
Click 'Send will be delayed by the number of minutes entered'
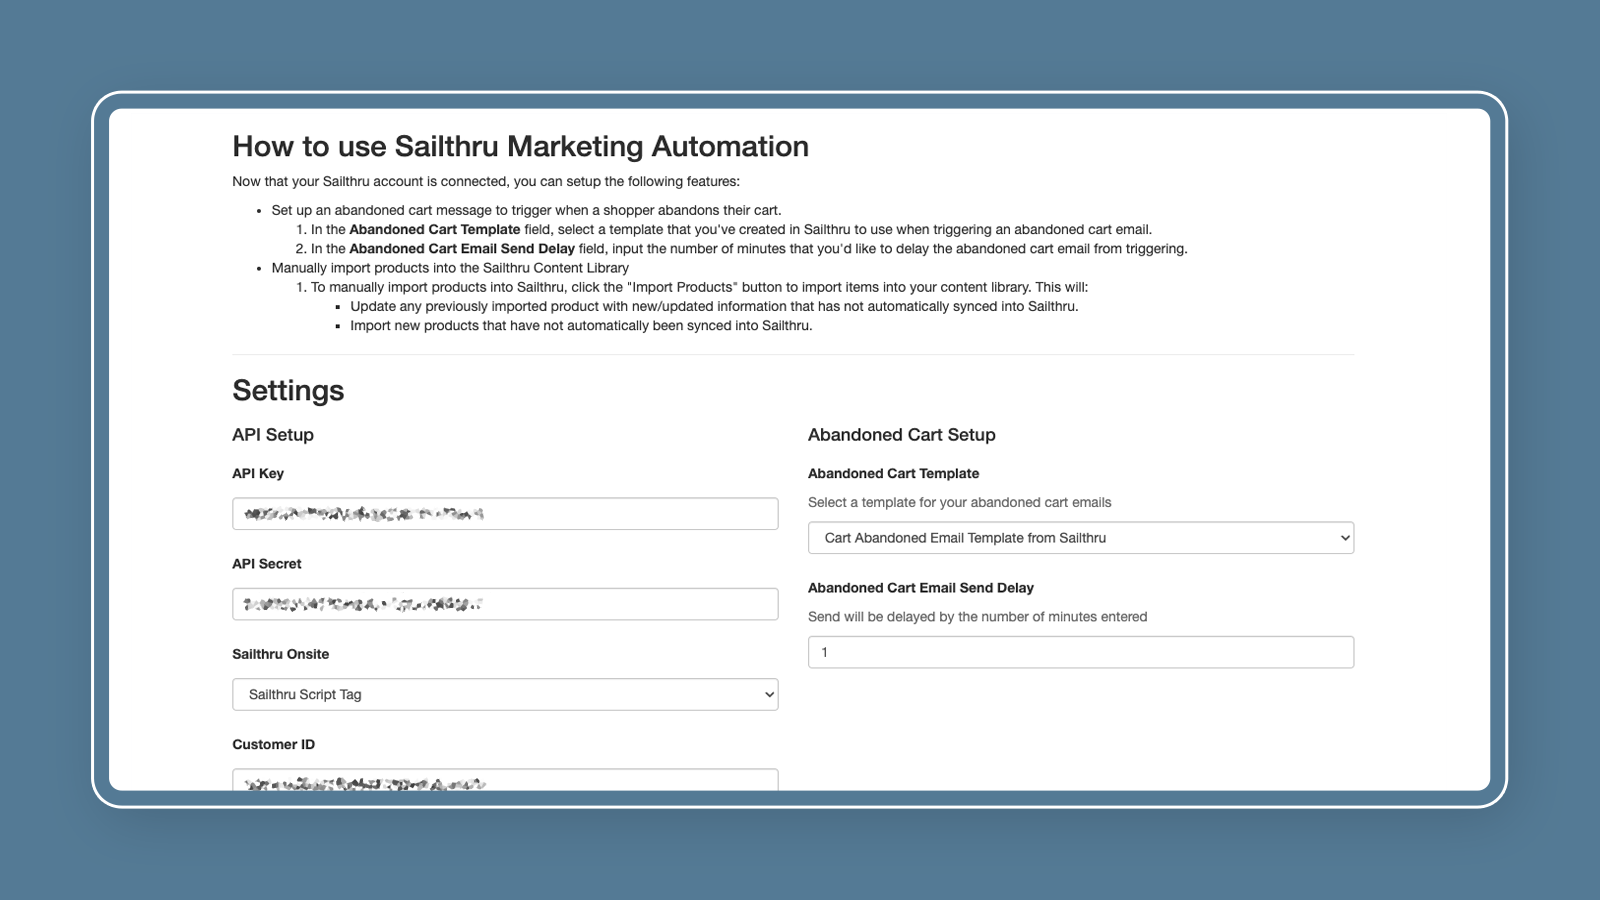pos(978,617)
